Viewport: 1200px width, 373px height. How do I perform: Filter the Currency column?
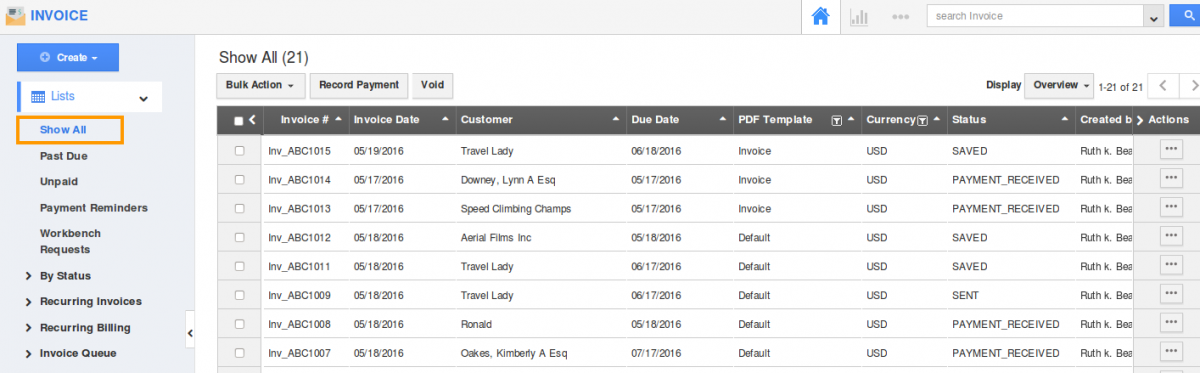[x=921, y=120]
